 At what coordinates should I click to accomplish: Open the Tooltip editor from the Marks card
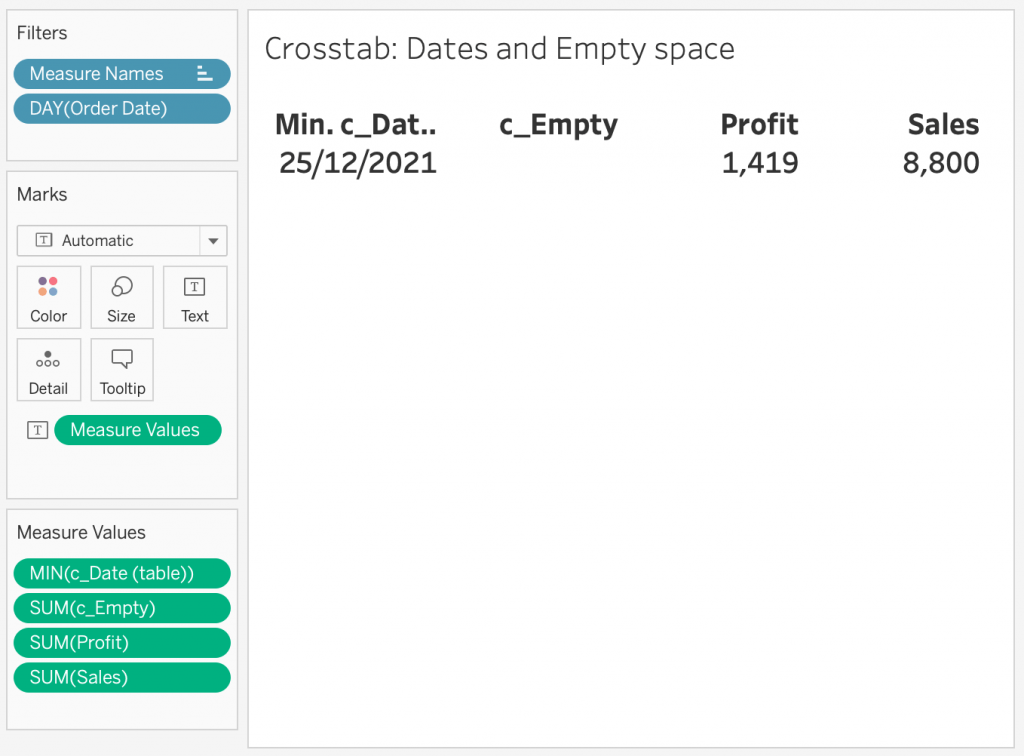click(x=121, y=369)
